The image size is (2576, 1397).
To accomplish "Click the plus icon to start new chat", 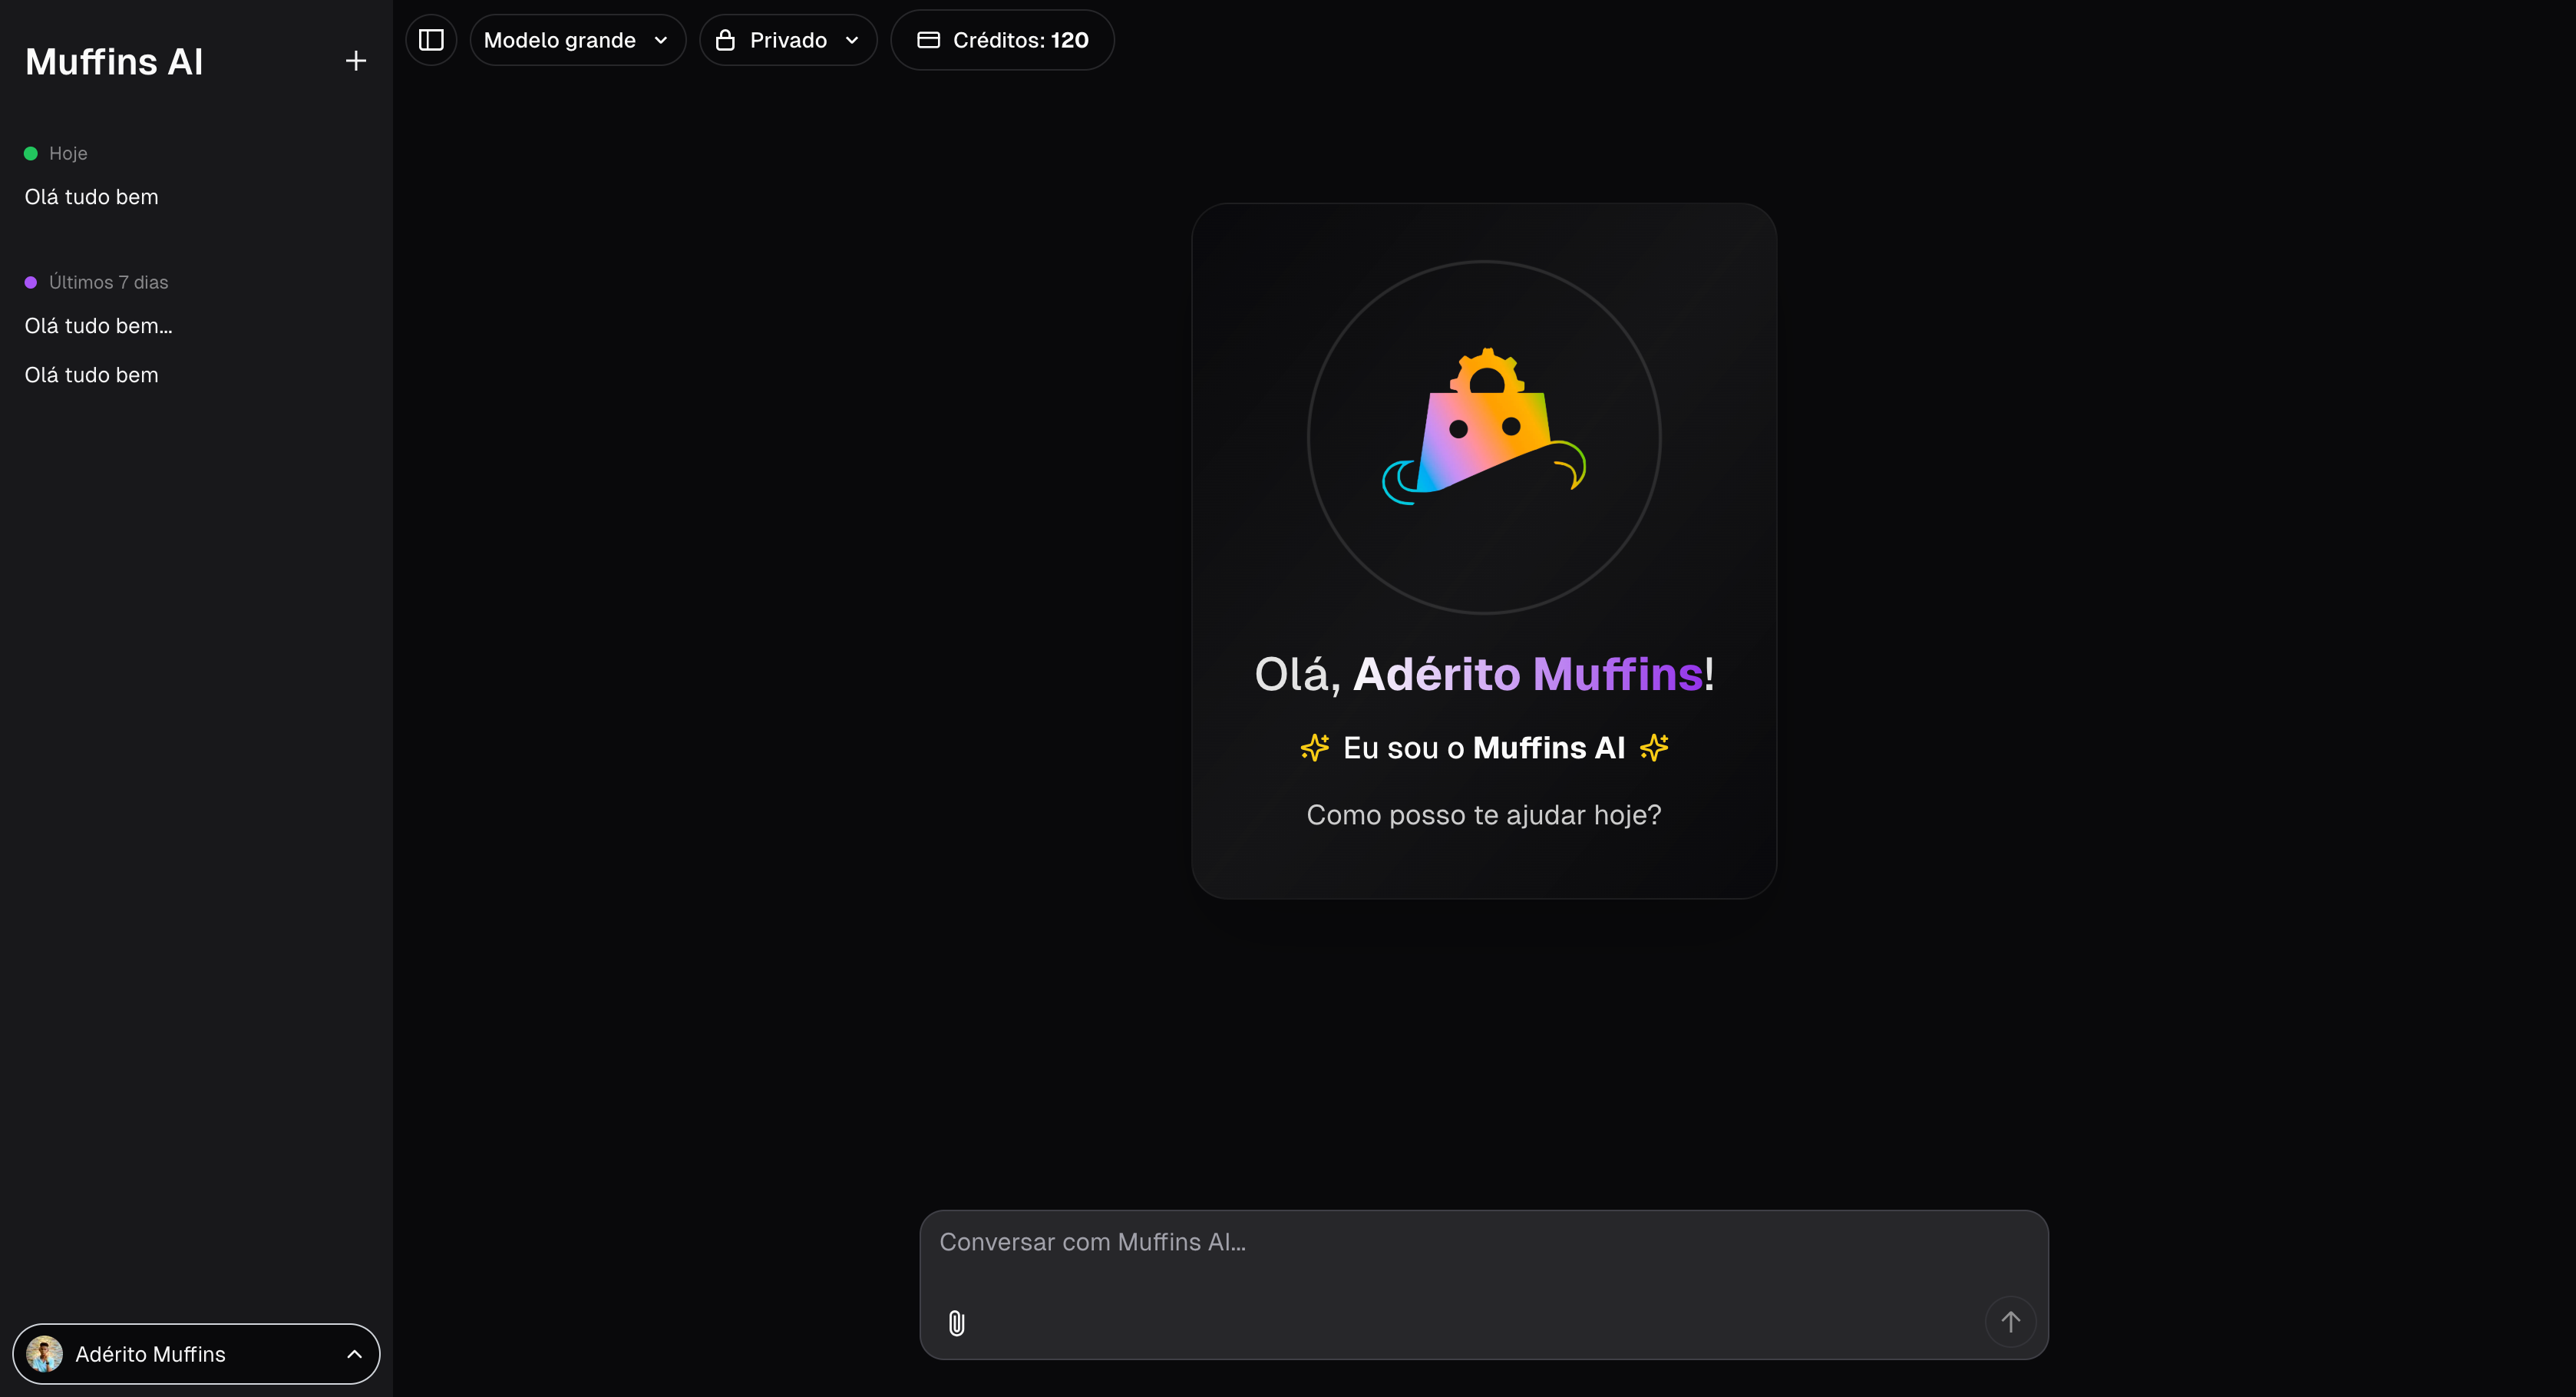I will [355, 61].
